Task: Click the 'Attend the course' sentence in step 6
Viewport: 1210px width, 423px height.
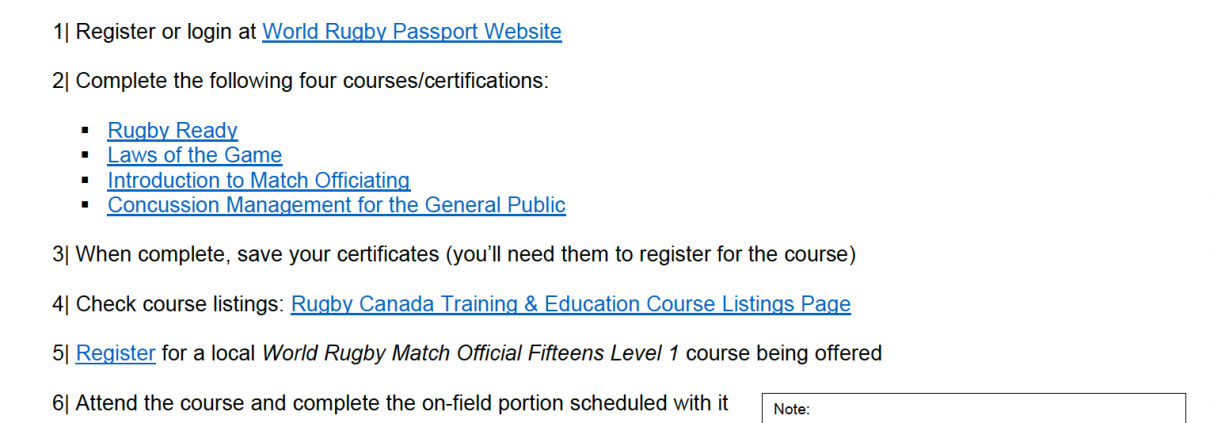Action: [402, 403]
